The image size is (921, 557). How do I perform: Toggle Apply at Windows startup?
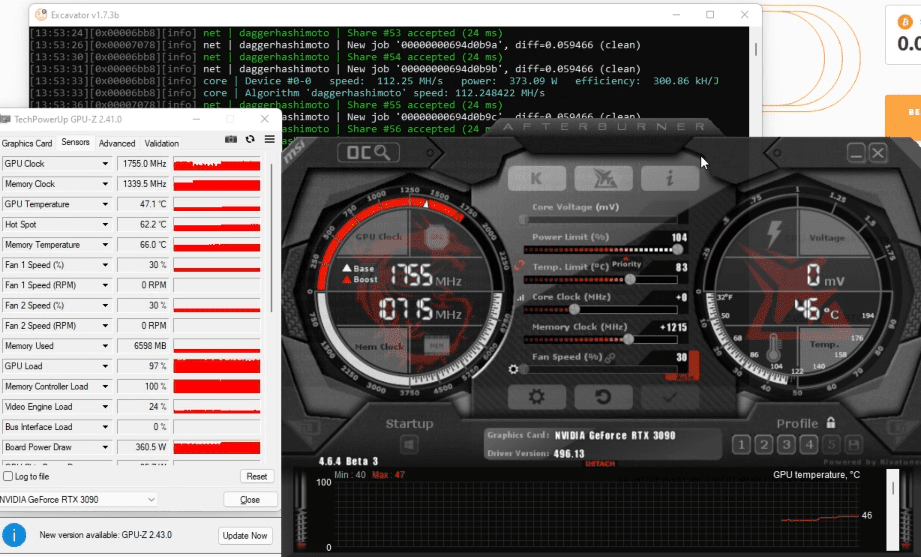[x=409, y=445]
